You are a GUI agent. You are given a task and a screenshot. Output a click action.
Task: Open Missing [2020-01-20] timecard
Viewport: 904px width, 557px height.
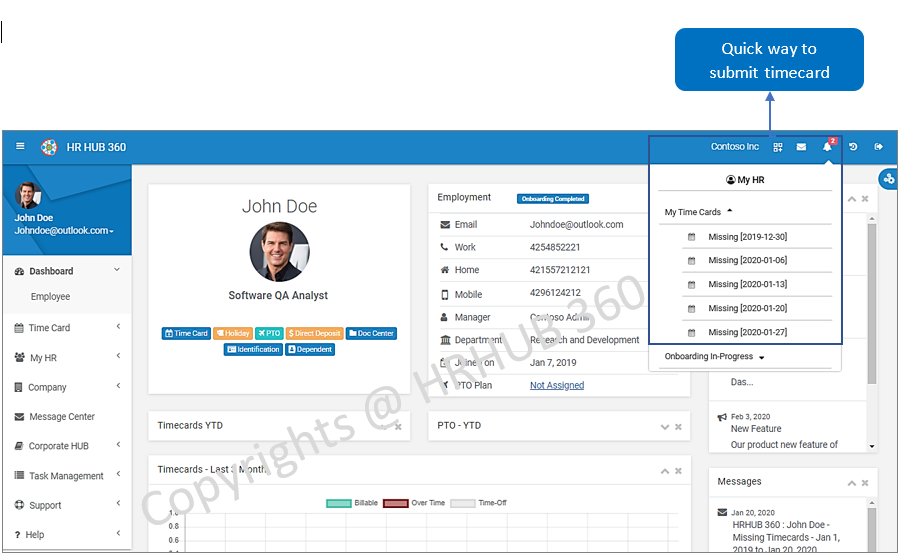[747, 308]
